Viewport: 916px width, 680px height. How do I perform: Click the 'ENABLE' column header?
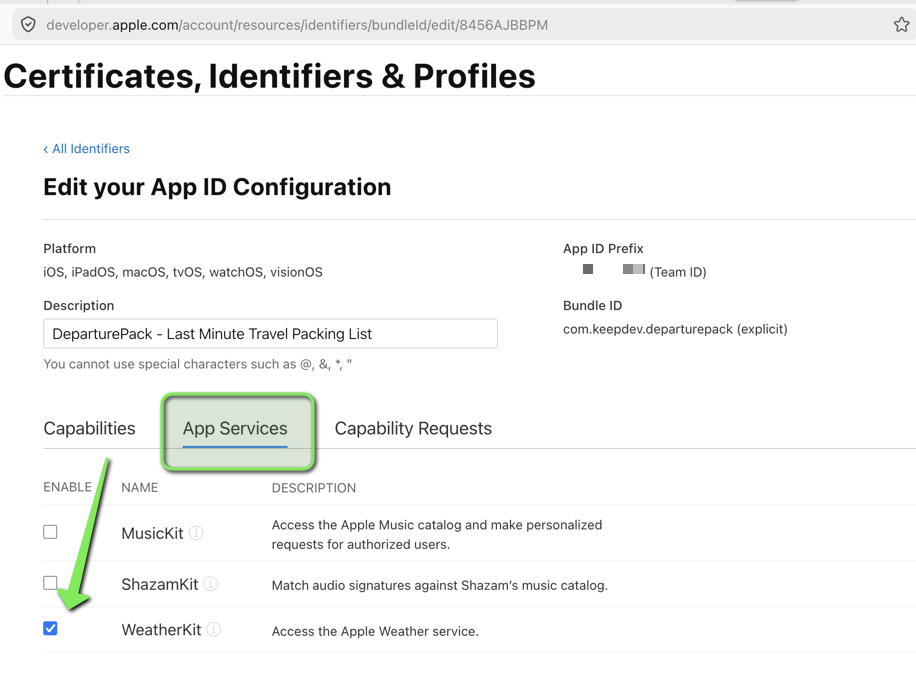click(67, 487)
